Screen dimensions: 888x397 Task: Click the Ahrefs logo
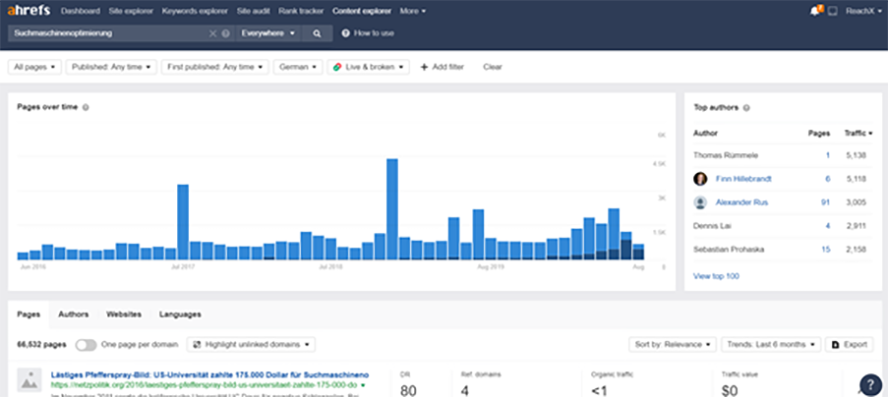pos(29,11)
